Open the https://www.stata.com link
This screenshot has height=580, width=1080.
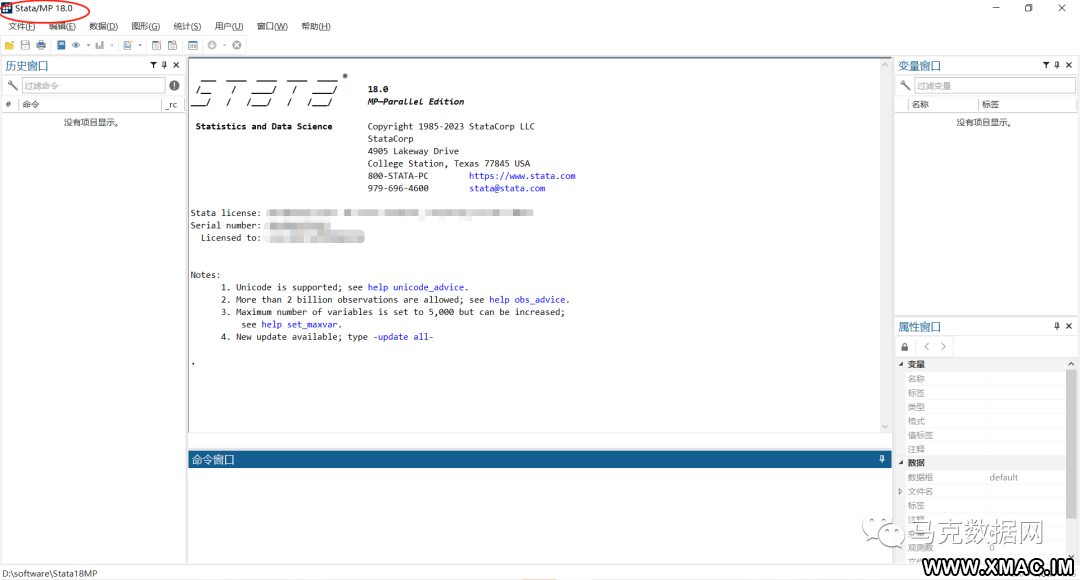pyautogui.click(x=522, y=176)
